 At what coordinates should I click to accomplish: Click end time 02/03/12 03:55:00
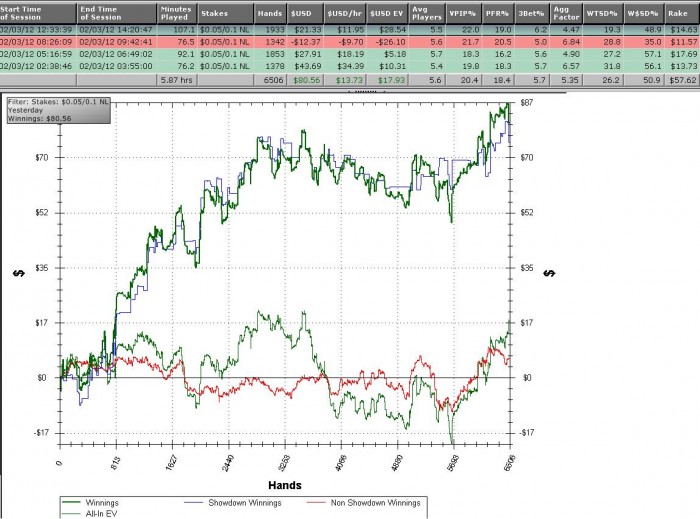(x=116, y=66)
